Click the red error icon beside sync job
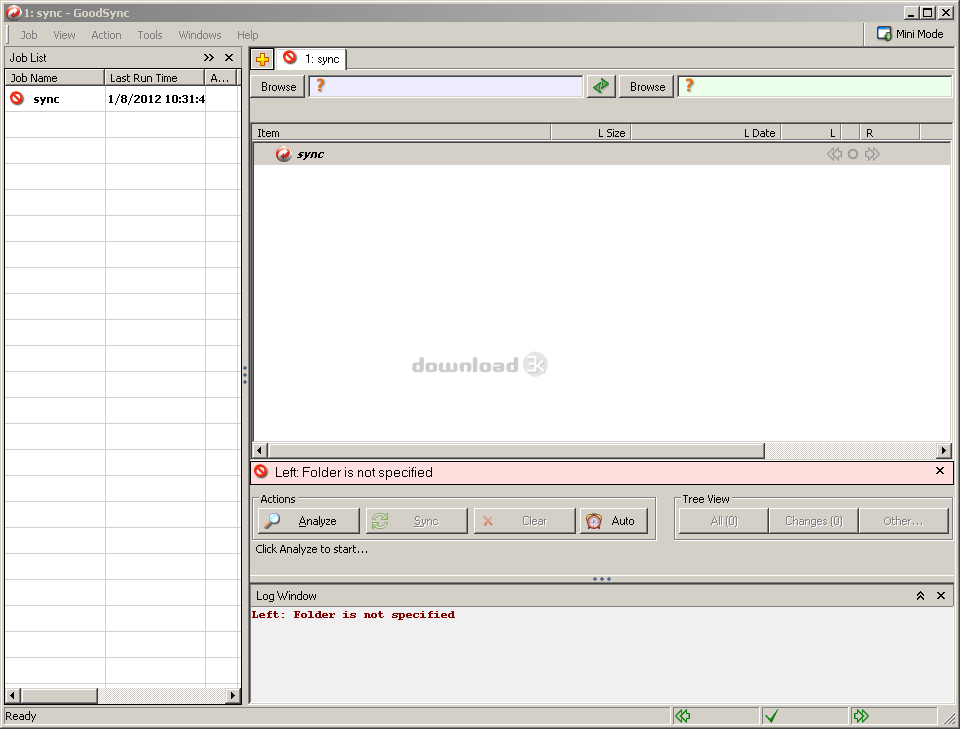This screenshot has width=960, height=729. click(x=17, y=99)
